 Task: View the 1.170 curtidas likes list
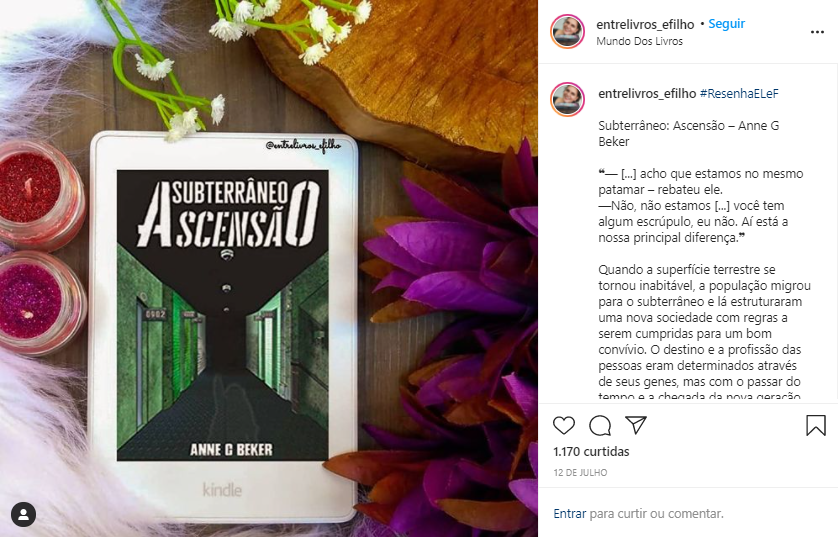coord(591,452)
